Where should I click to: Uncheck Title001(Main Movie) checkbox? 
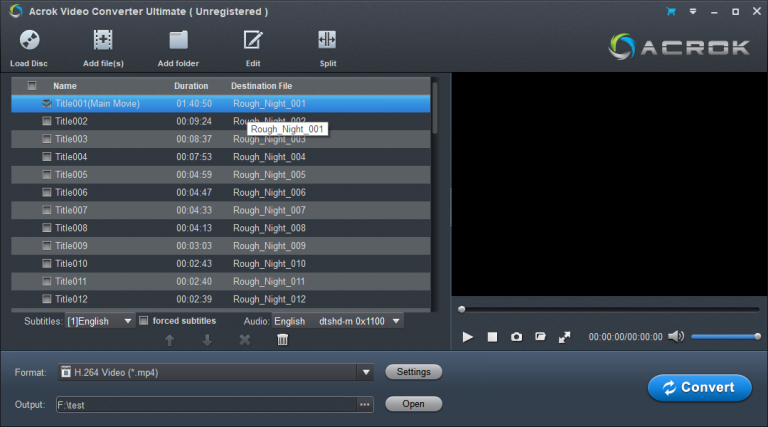47,103
